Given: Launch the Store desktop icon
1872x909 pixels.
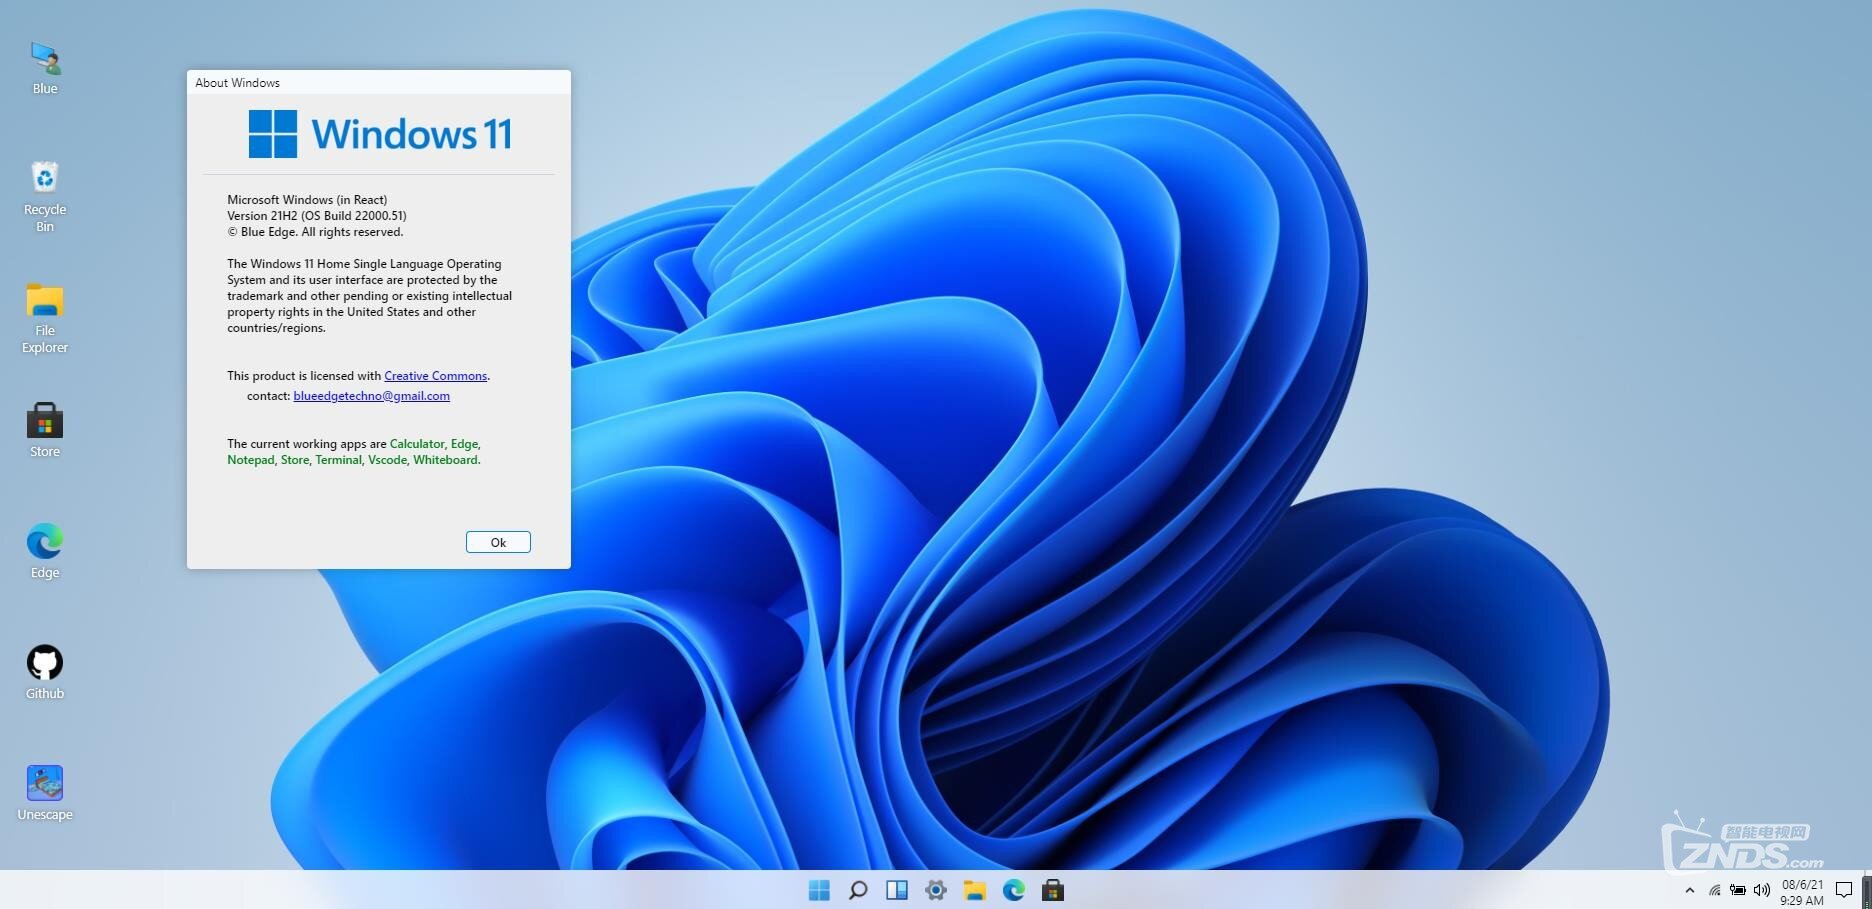Looking at the screenshot, I should tap(45, 430).
